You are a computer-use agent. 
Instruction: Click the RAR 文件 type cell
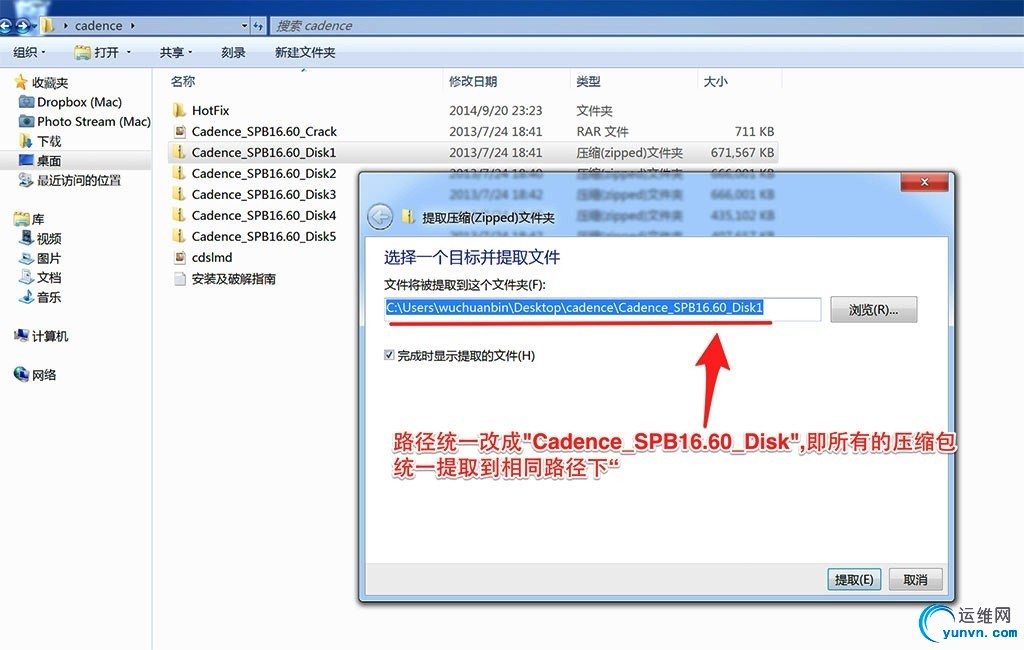tap(602, 131)
